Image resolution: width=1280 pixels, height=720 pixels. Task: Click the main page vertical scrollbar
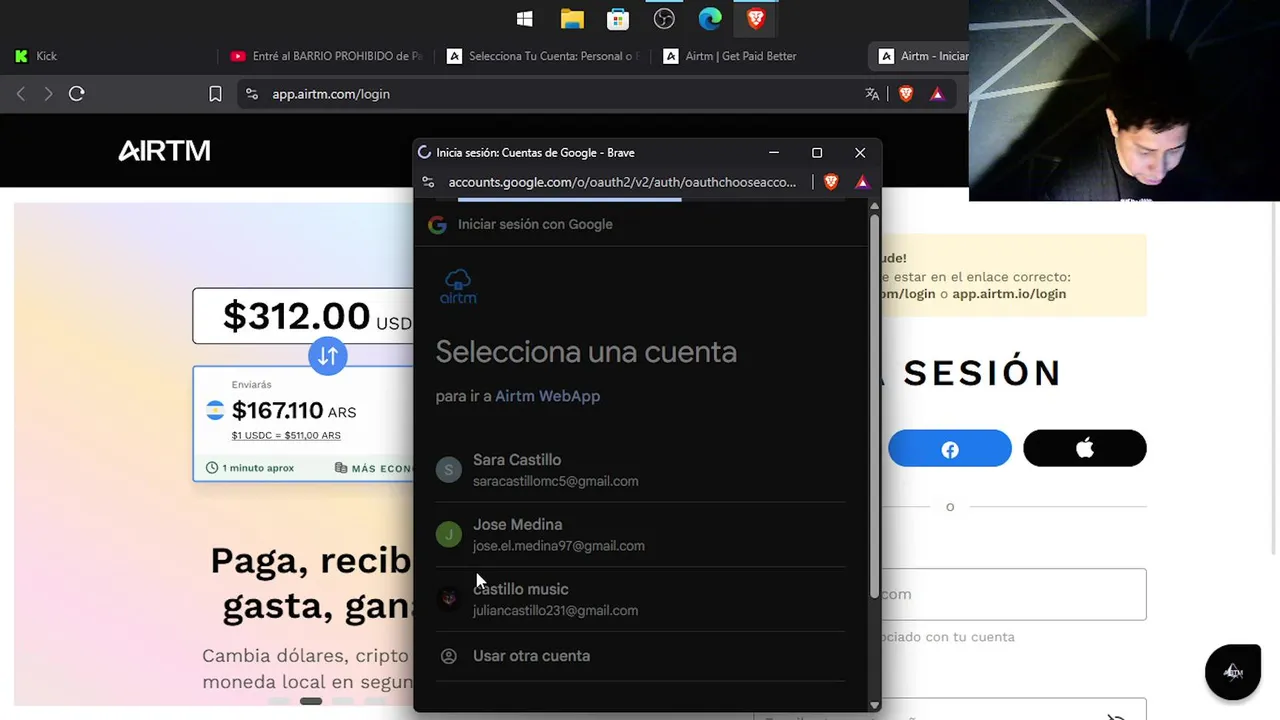click(1274, 380)
